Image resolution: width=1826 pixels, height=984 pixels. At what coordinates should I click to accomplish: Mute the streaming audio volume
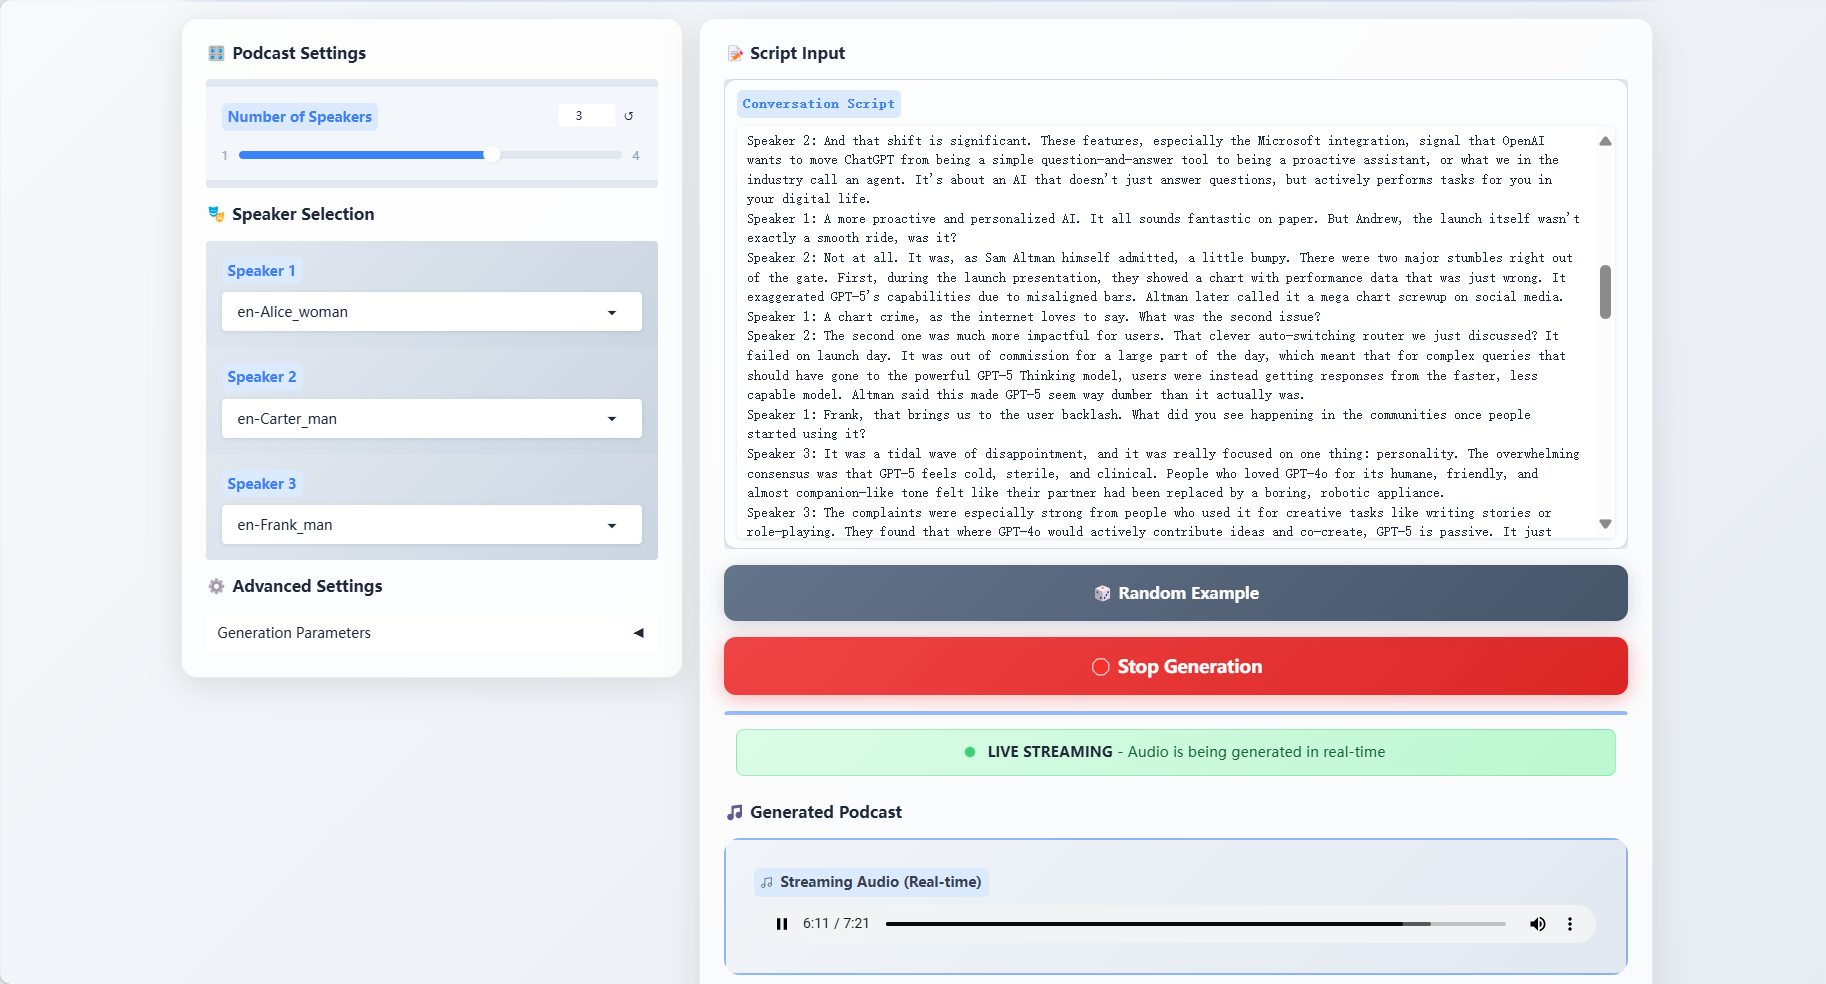pyautogui.click(x=1537, y=924)
